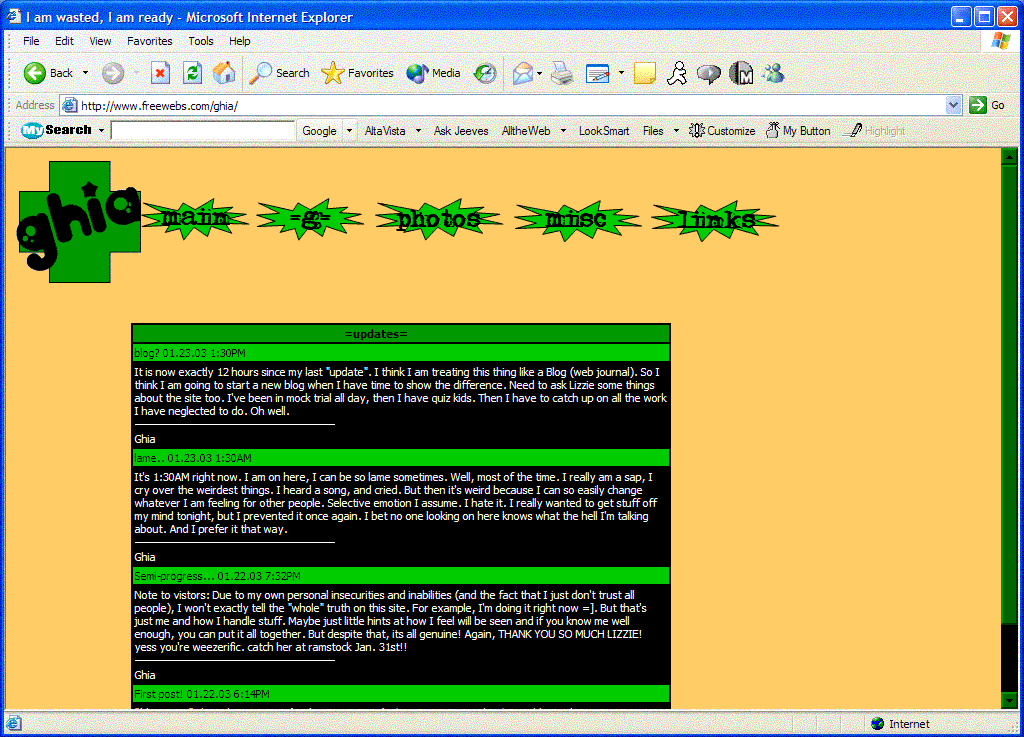1024x737 pixels.
Task: Open the Favorites menu
Action: [x=150, y=40]
